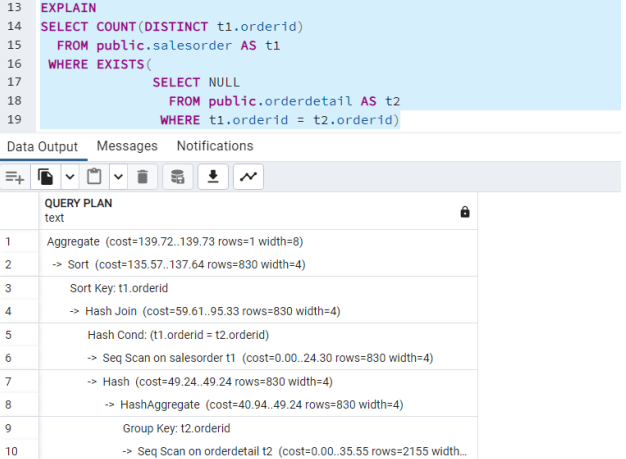Click the 'Seq Scan on salesorder t1' cell
Image resolution: width=626 pixels, height=459 pixels.
click(258, 358)
